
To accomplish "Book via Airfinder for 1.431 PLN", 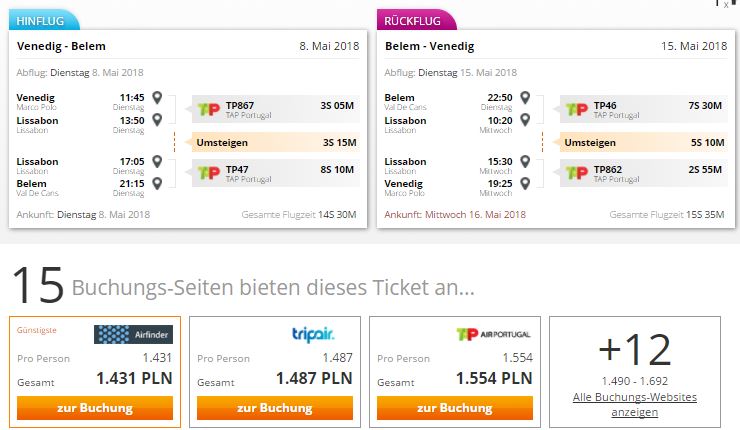I will 95,408.
